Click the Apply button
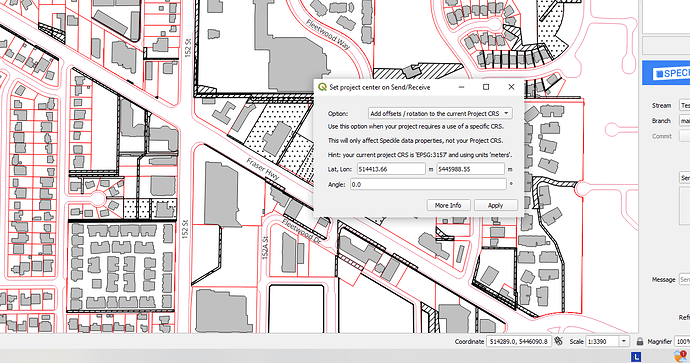This screenshot has height=363, width=690. [495, 205]
